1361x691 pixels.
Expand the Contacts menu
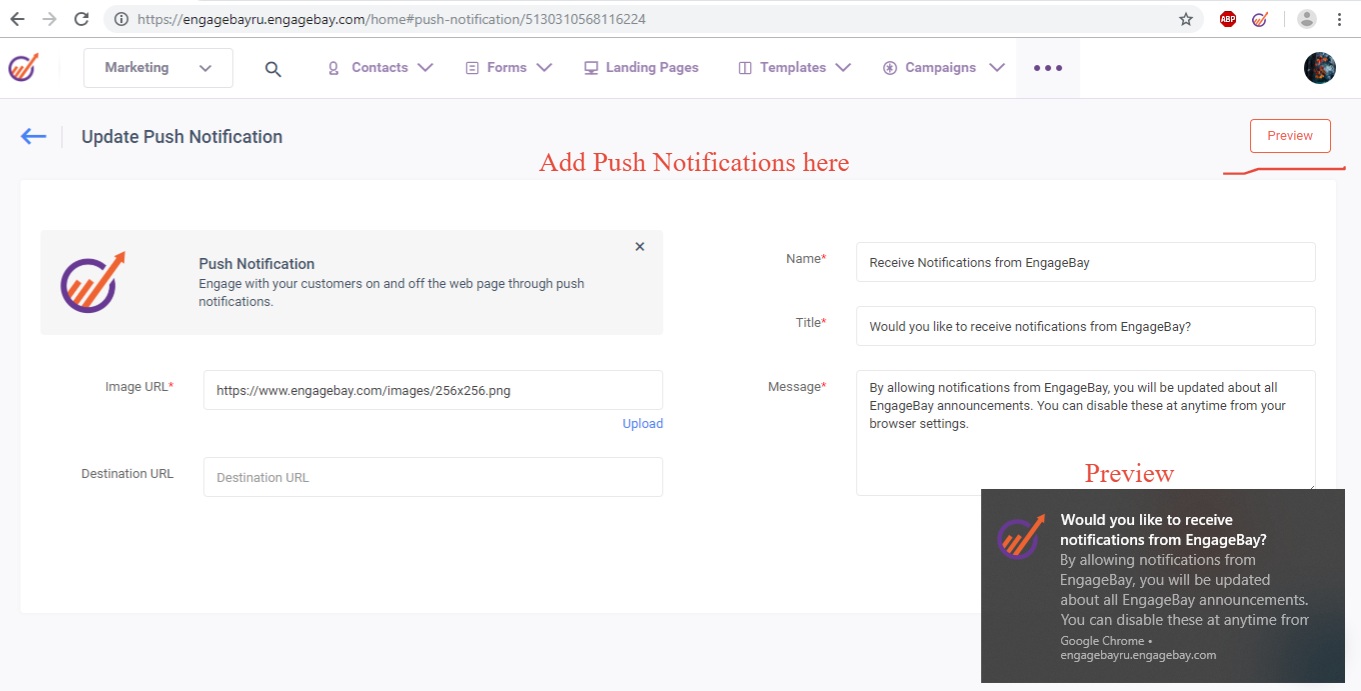[380, 68]
